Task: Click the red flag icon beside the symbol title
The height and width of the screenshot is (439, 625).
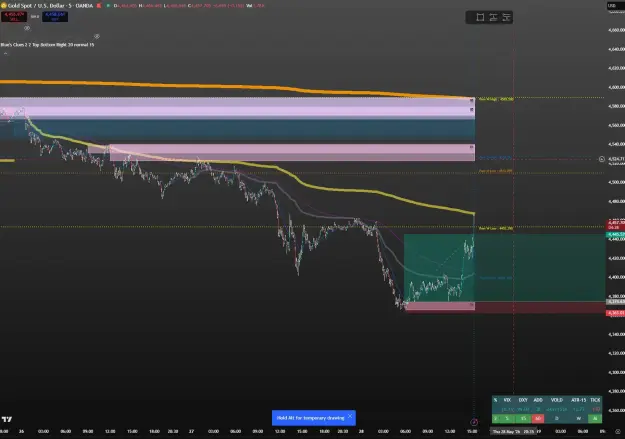Action: 99,6
